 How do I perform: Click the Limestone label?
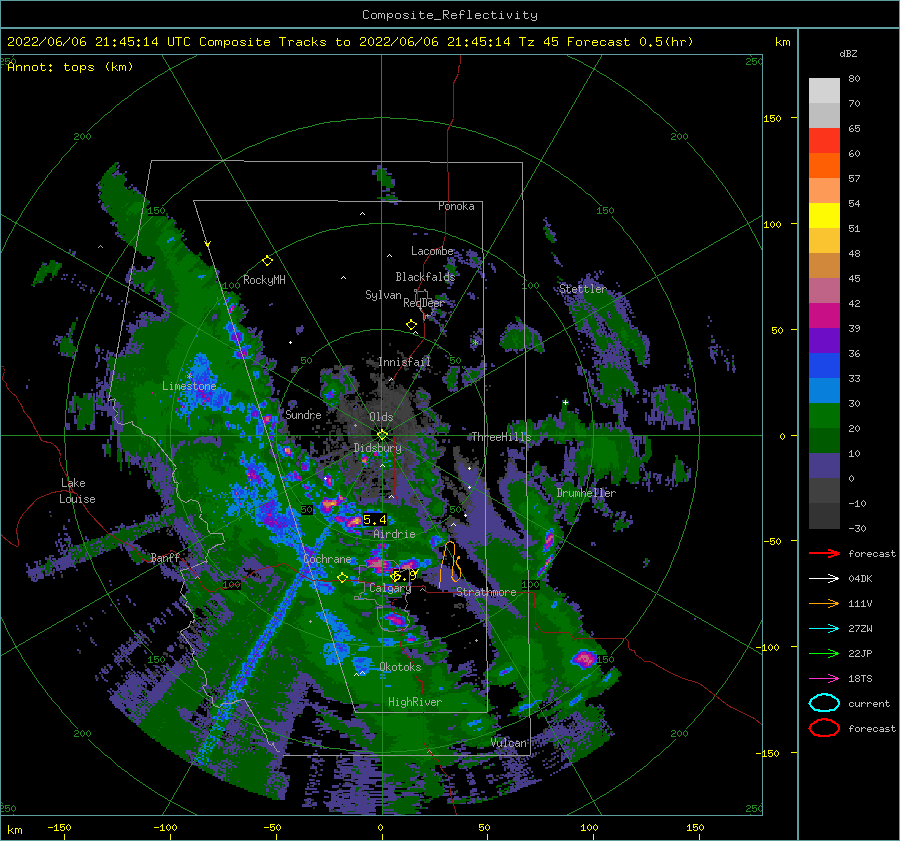coord(189,386)
